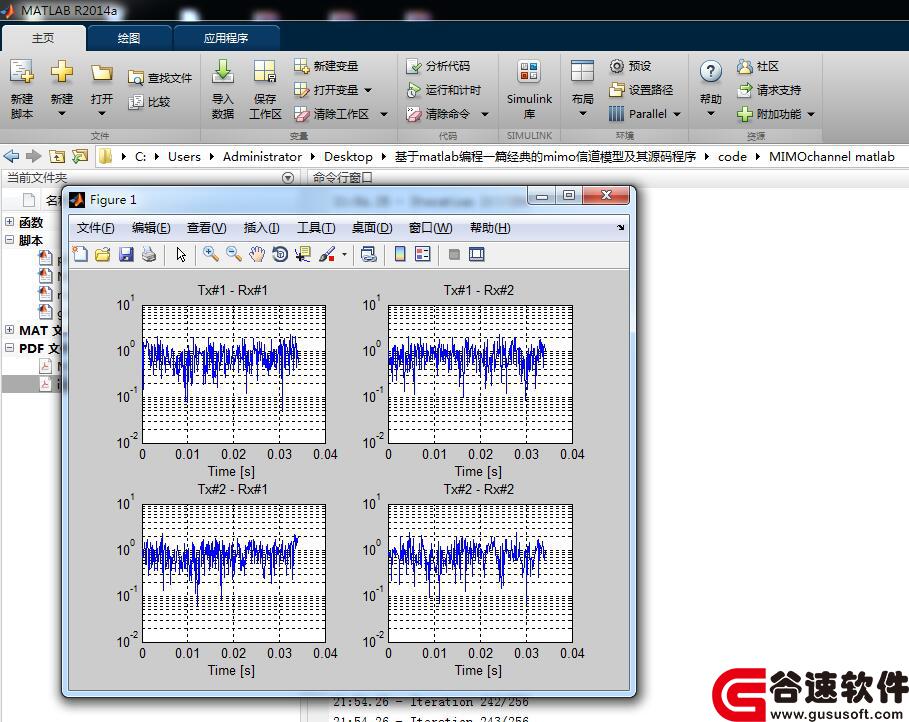The image size is (909, 722).
Task: Toggle Insert Colorbar in Figure toolbar
Action: [x=400, y=254]
